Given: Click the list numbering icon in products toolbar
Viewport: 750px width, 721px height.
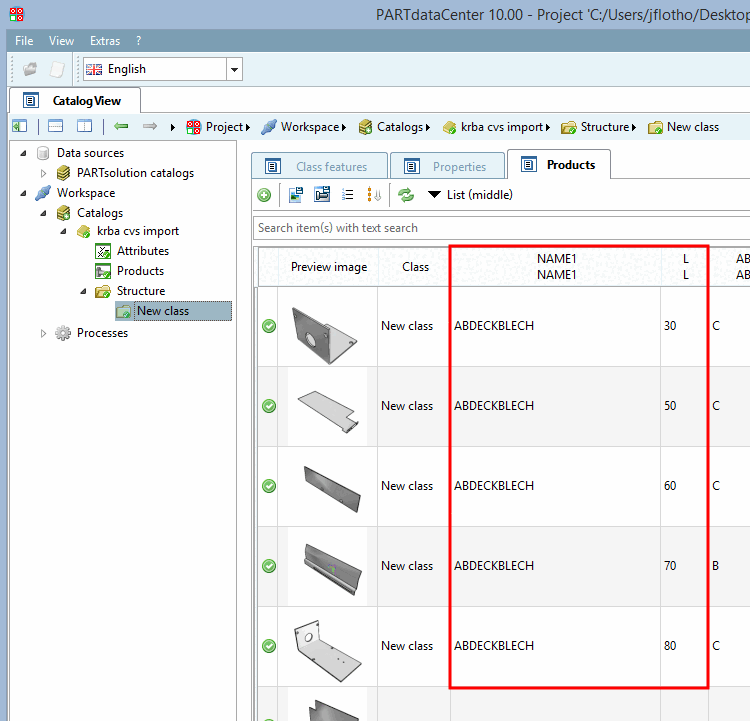Looking at the screenshot, I should (x=348, y=195).
